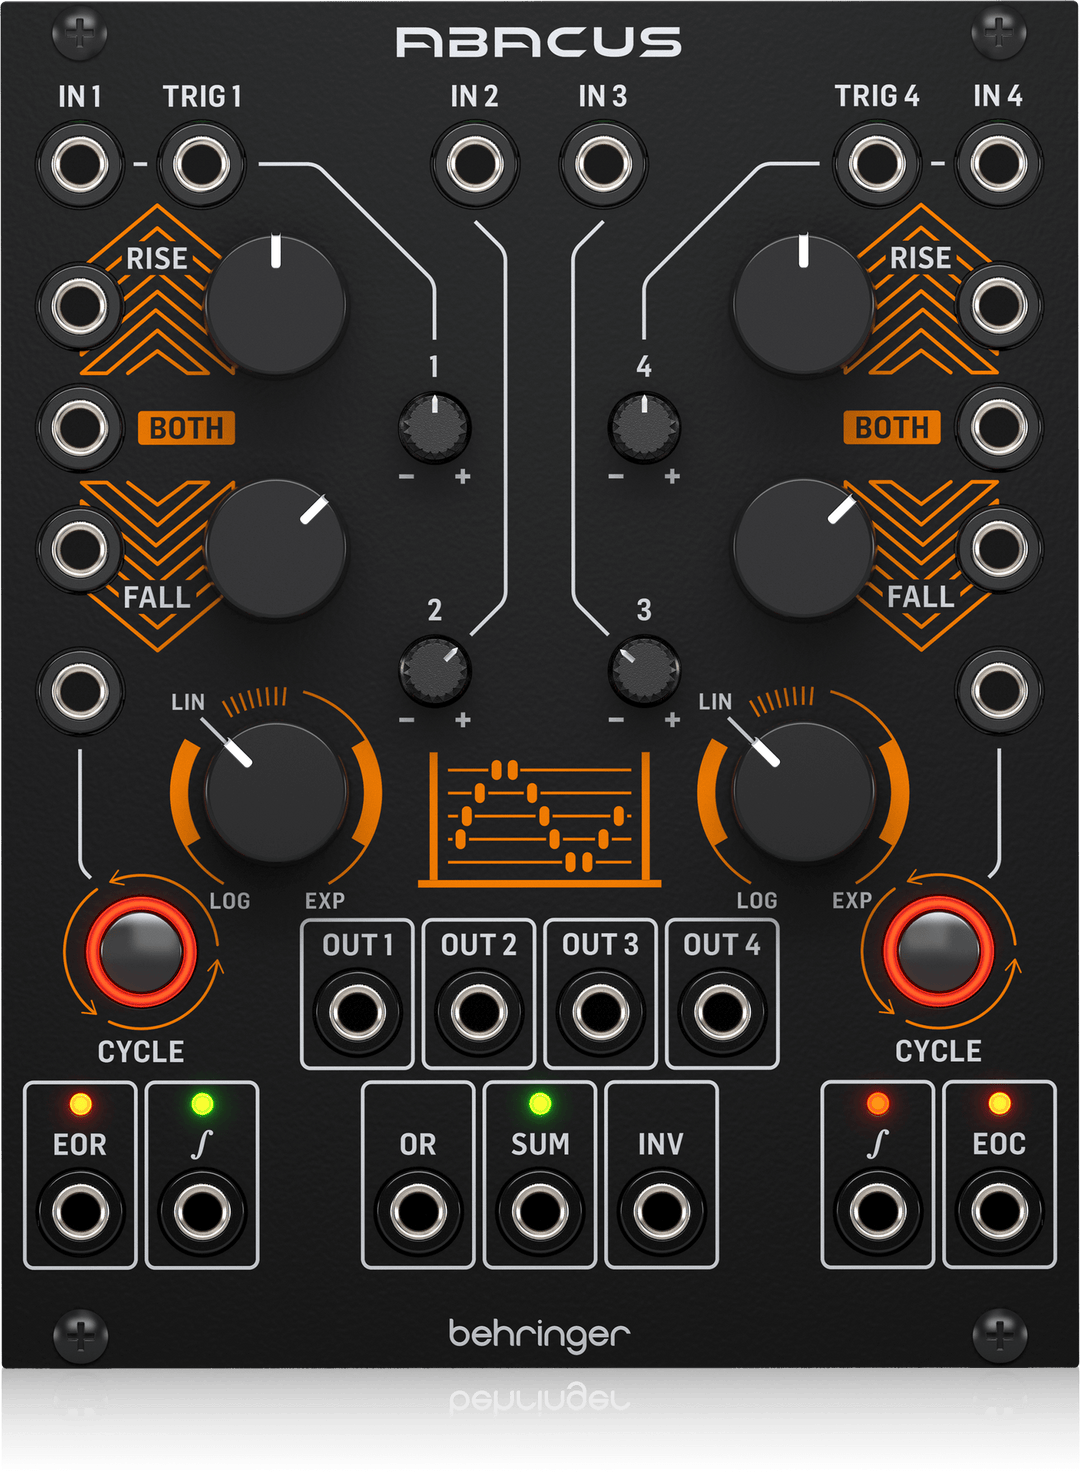Select the TRIG 4 jack socket

[x=877, y=163]
